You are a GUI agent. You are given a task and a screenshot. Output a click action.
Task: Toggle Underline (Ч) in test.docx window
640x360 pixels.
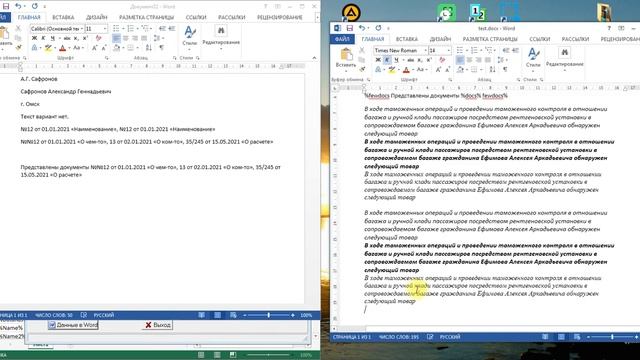click(396, 60)
